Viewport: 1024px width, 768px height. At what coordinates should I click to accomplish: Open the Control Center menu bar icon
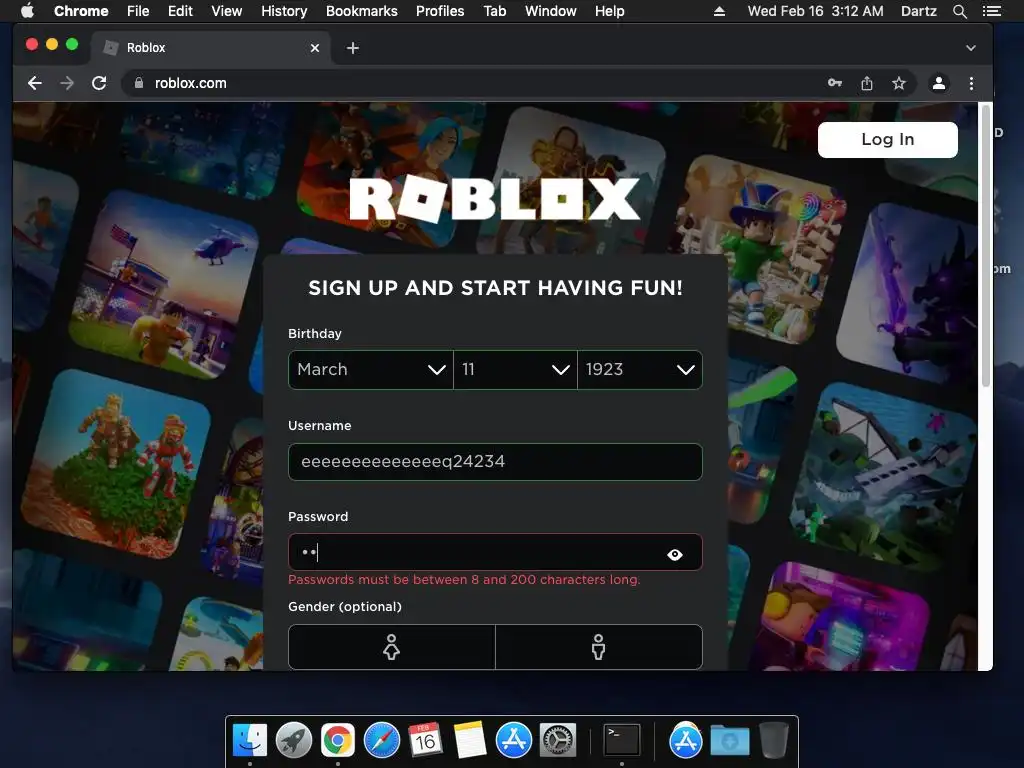click(991, 11)
